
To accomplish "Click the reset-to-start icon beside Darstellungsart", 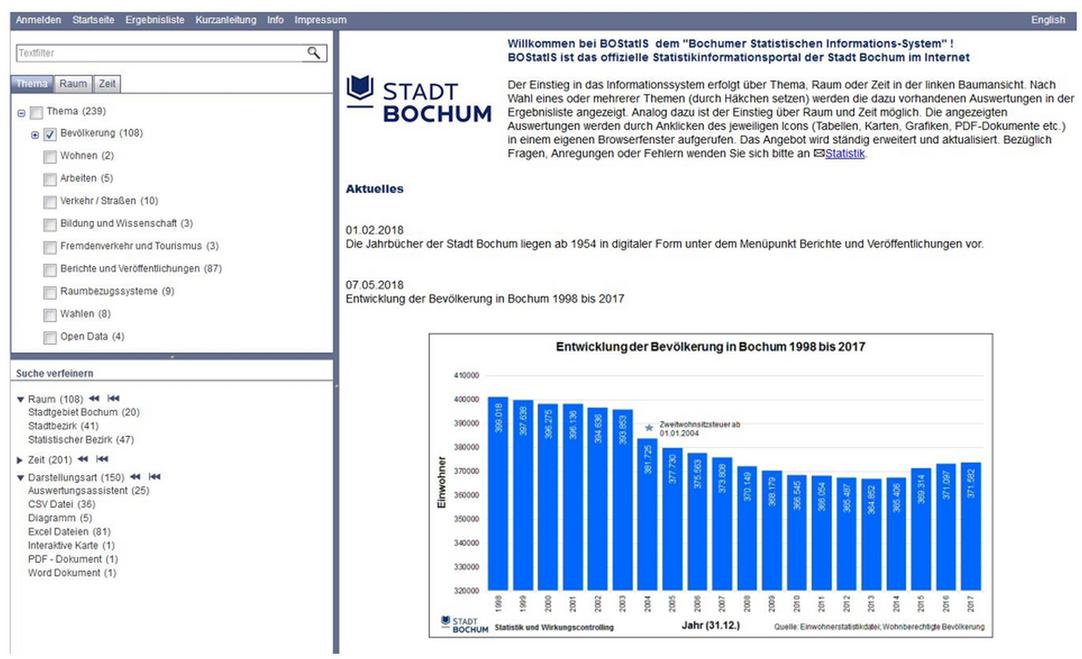I will 153,477.
